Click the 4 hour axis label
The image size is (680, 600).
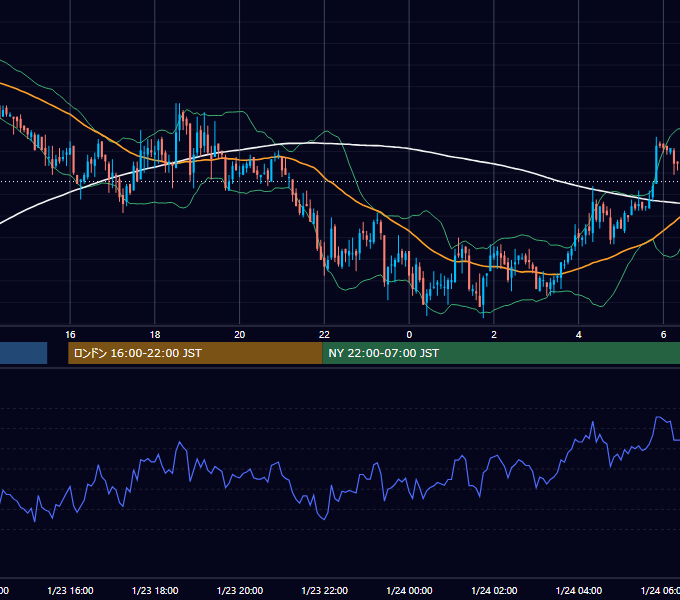click(x=579, y=335)
